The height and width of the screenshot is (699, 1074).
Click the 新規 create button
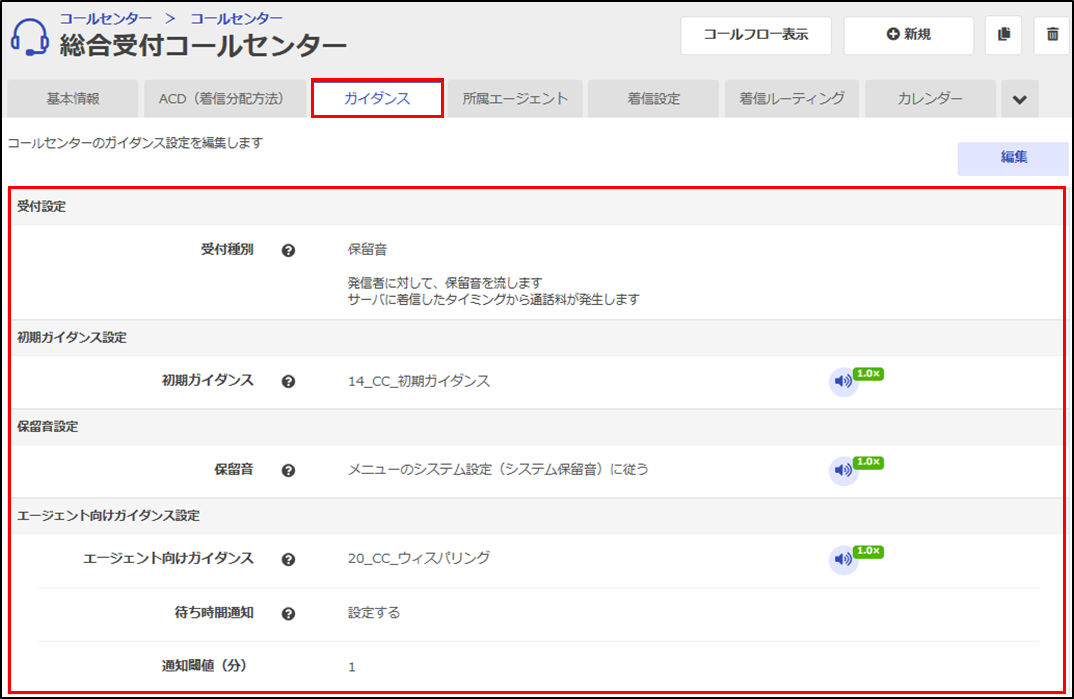[908, 35]
